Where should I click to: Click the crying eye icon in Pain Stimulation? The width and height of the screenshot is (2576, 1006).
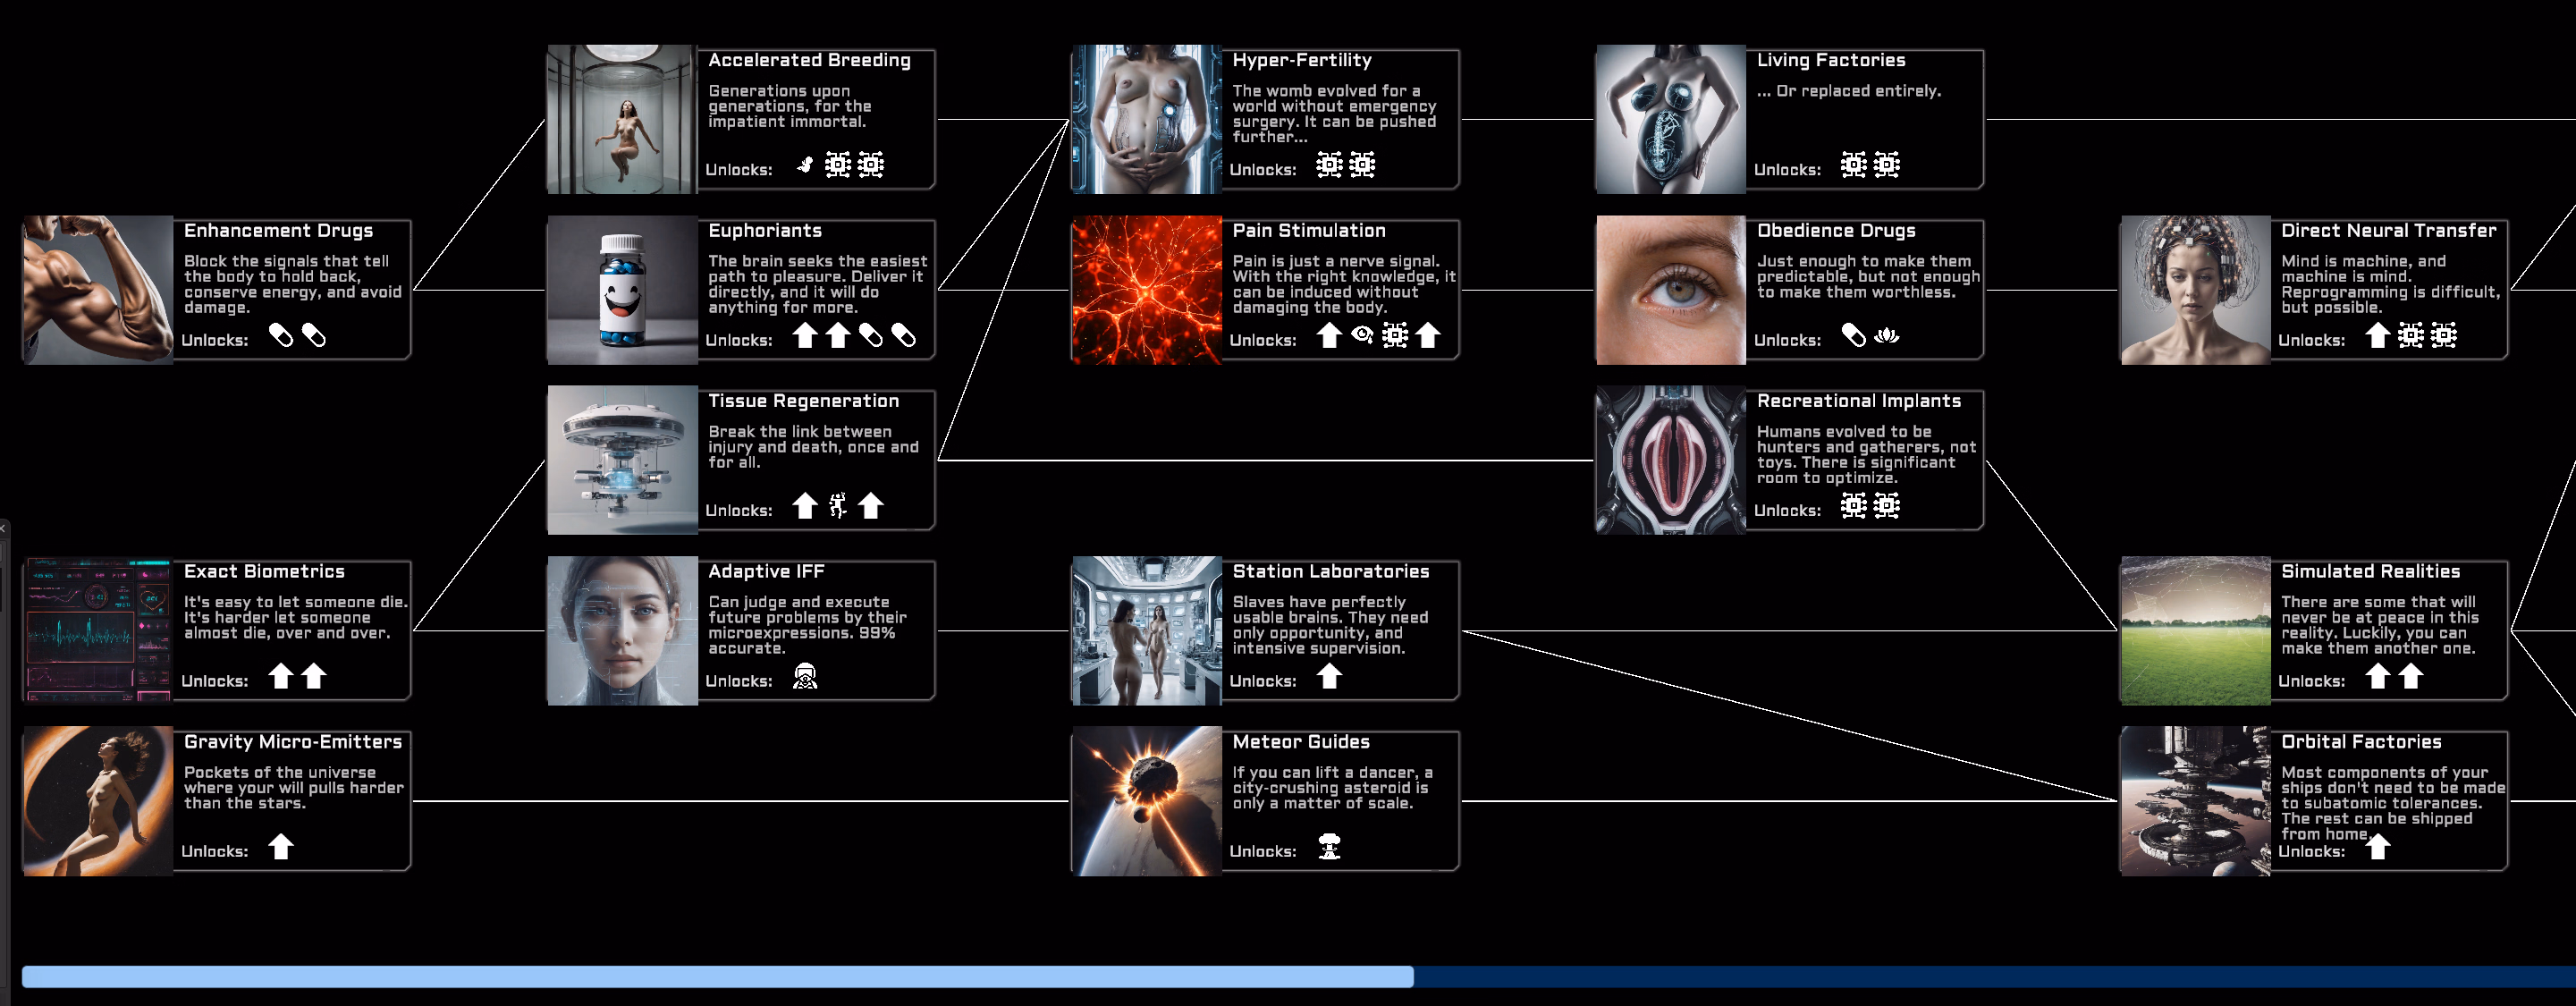pyautogui.click(x=1362, y=335)
